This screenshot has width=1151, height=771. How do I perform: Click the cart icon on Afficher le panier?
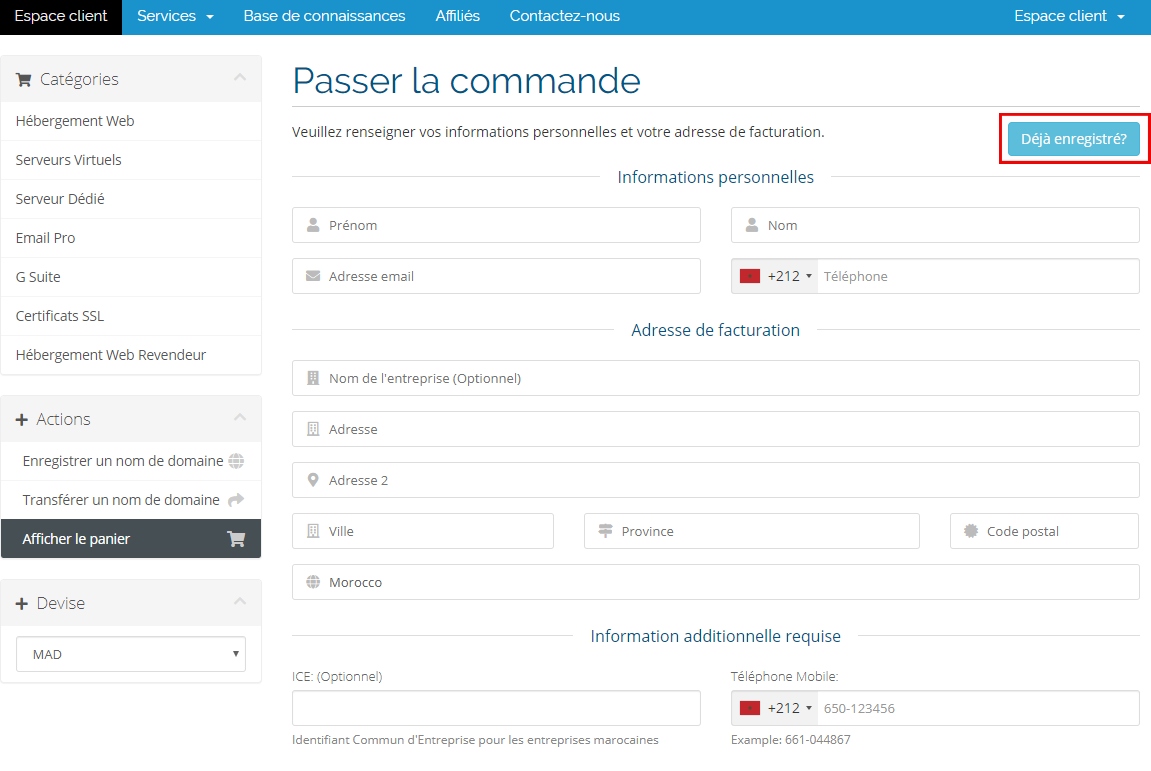236,539
